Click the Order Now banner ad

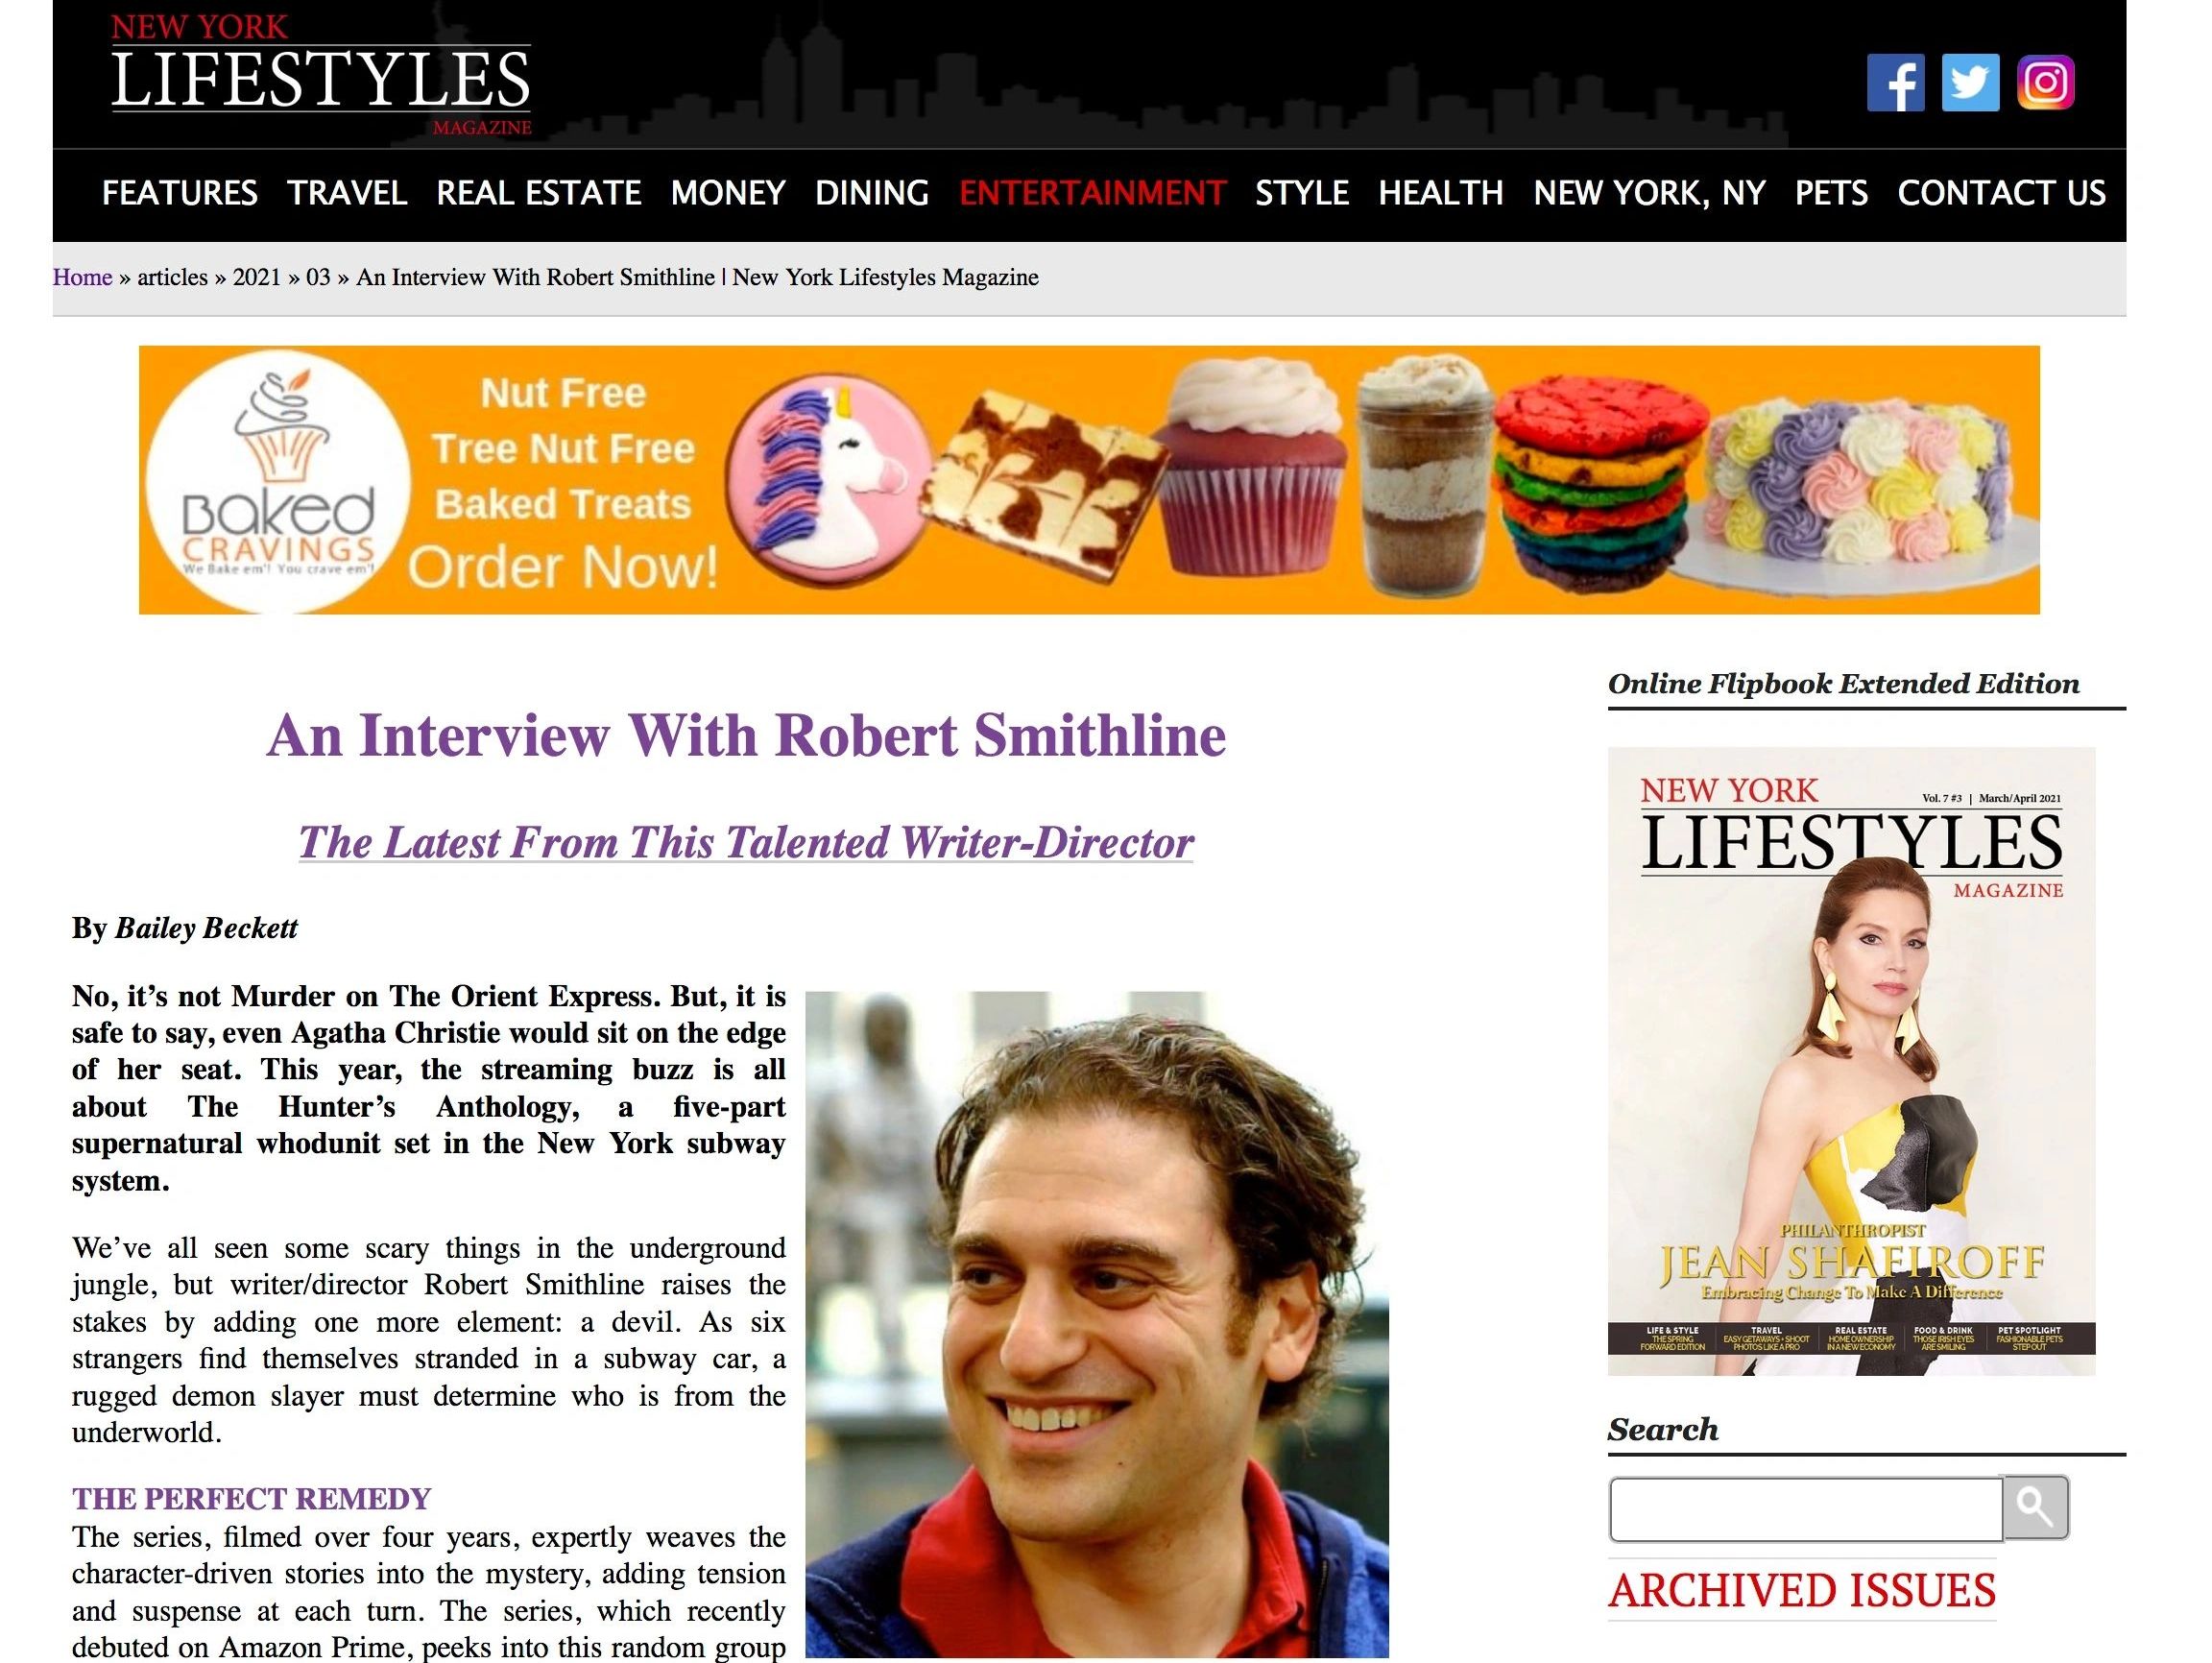point(1089,480)
